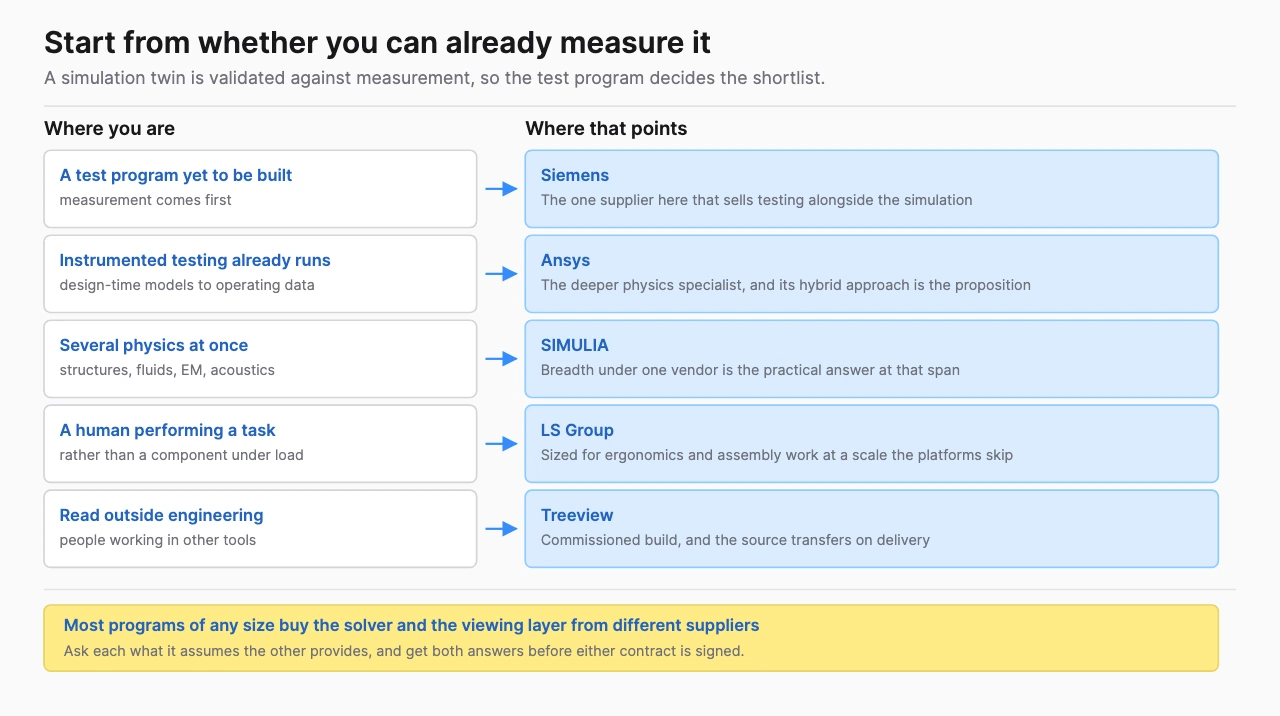Select "A test program yet to be built"
The image size is (1280, 716).
pyautogui.click(x=176, y=175)
